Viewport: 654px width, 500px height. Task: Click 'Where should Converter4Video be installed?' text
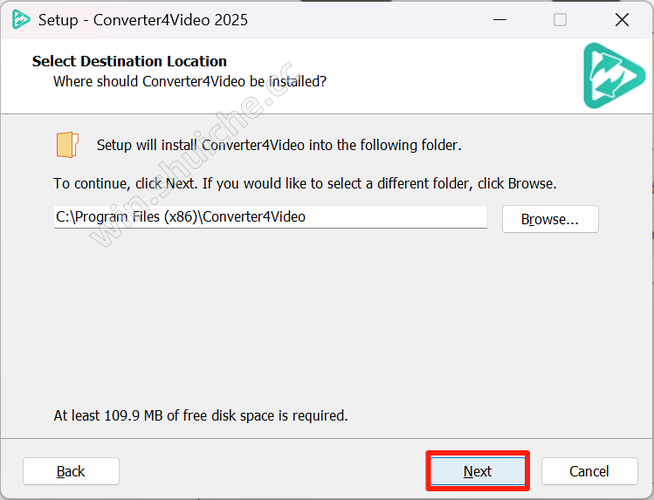[190, 81]
